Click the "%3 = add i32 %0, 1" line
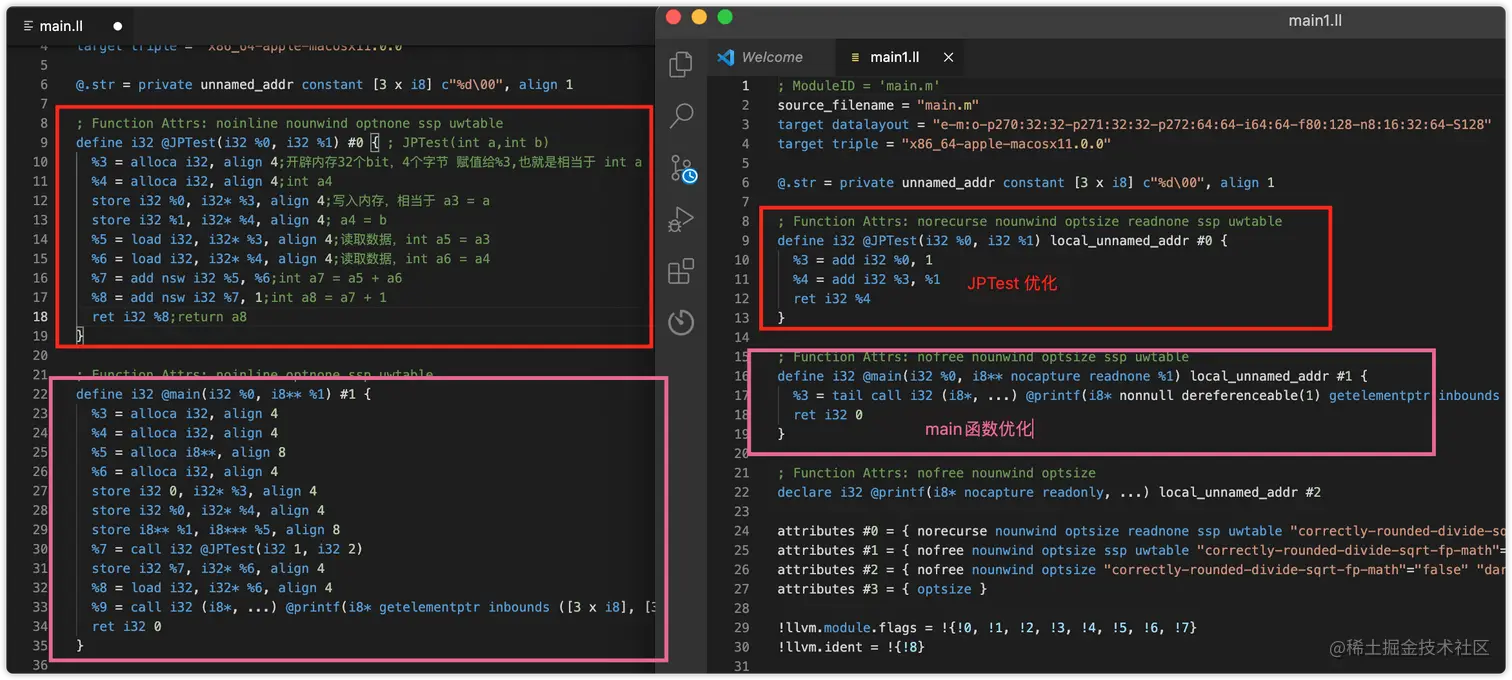This screenshot has width=1512, height=680. point(863,260)
